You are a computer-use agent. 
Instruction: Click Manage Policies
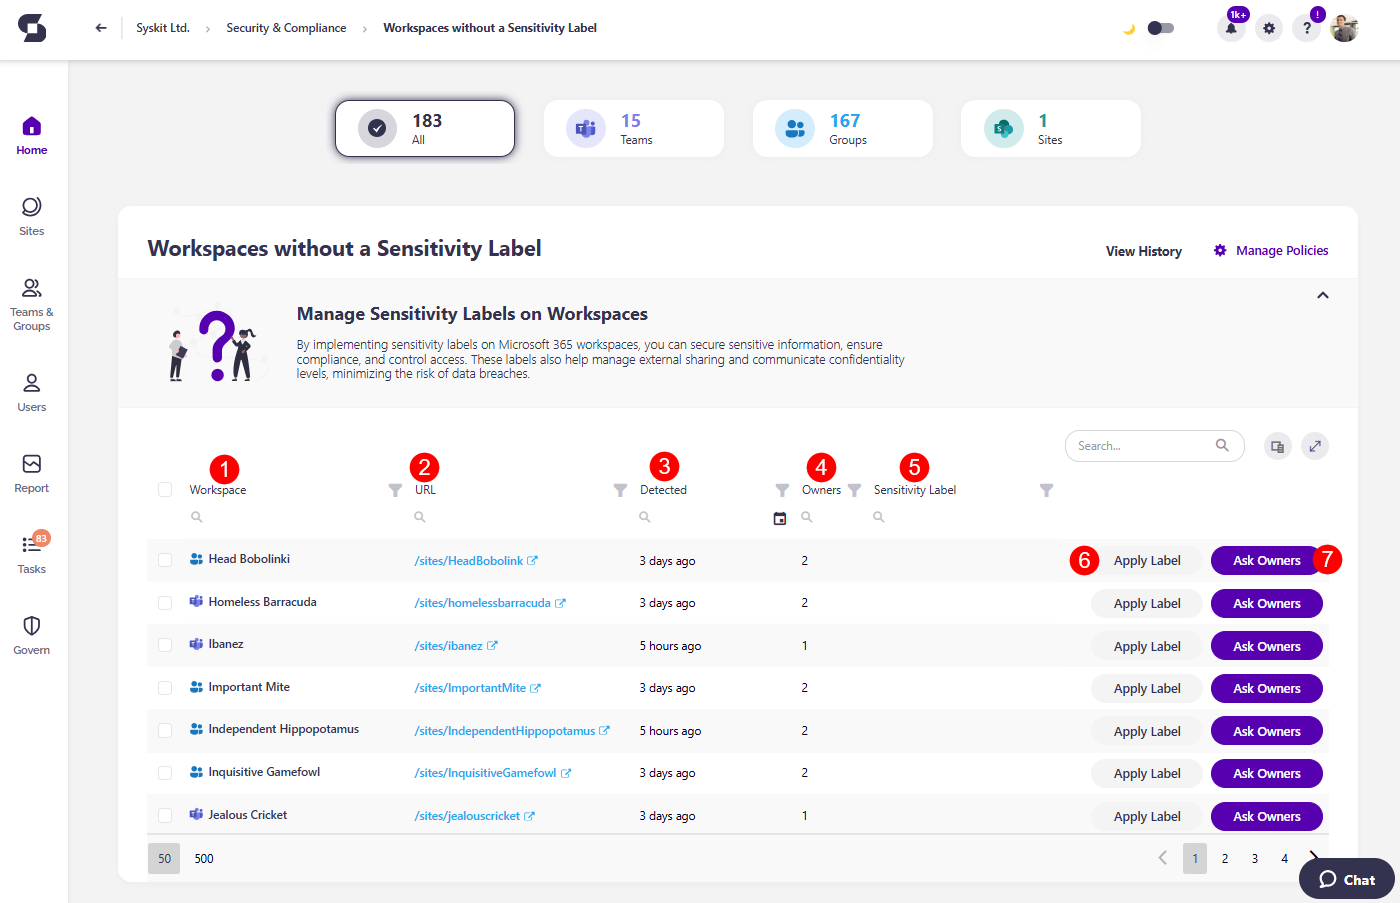(1281, 250)
